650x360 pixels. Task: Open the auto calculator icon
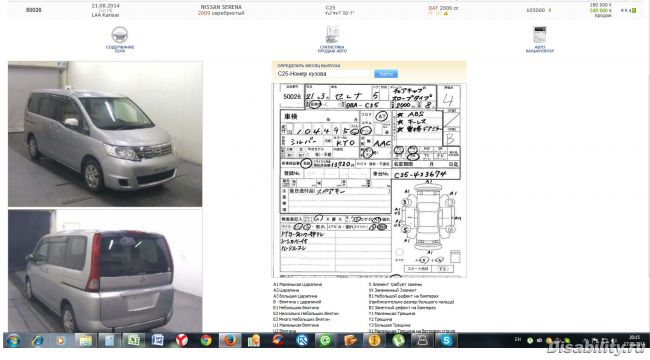539,34
